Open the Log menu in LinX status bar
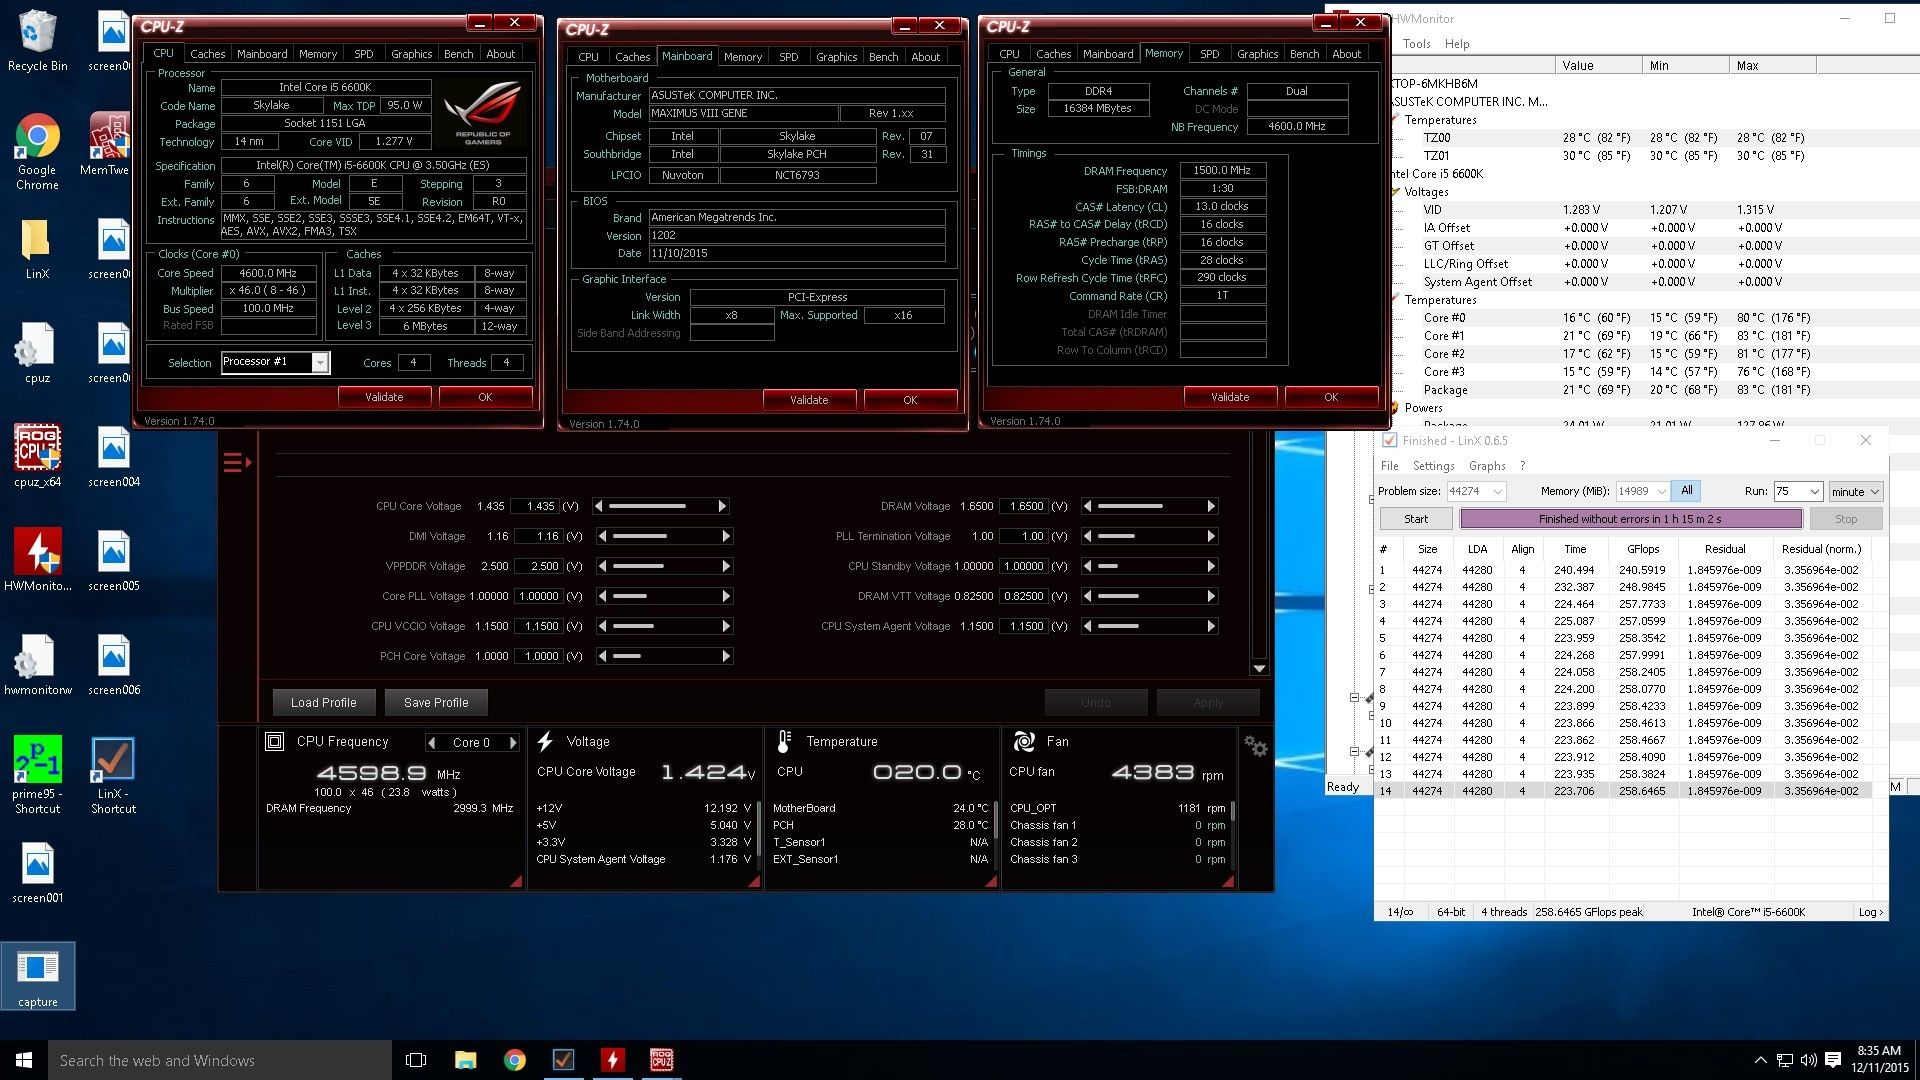Viewport: 1920px width, 1080px height. 1870,912
